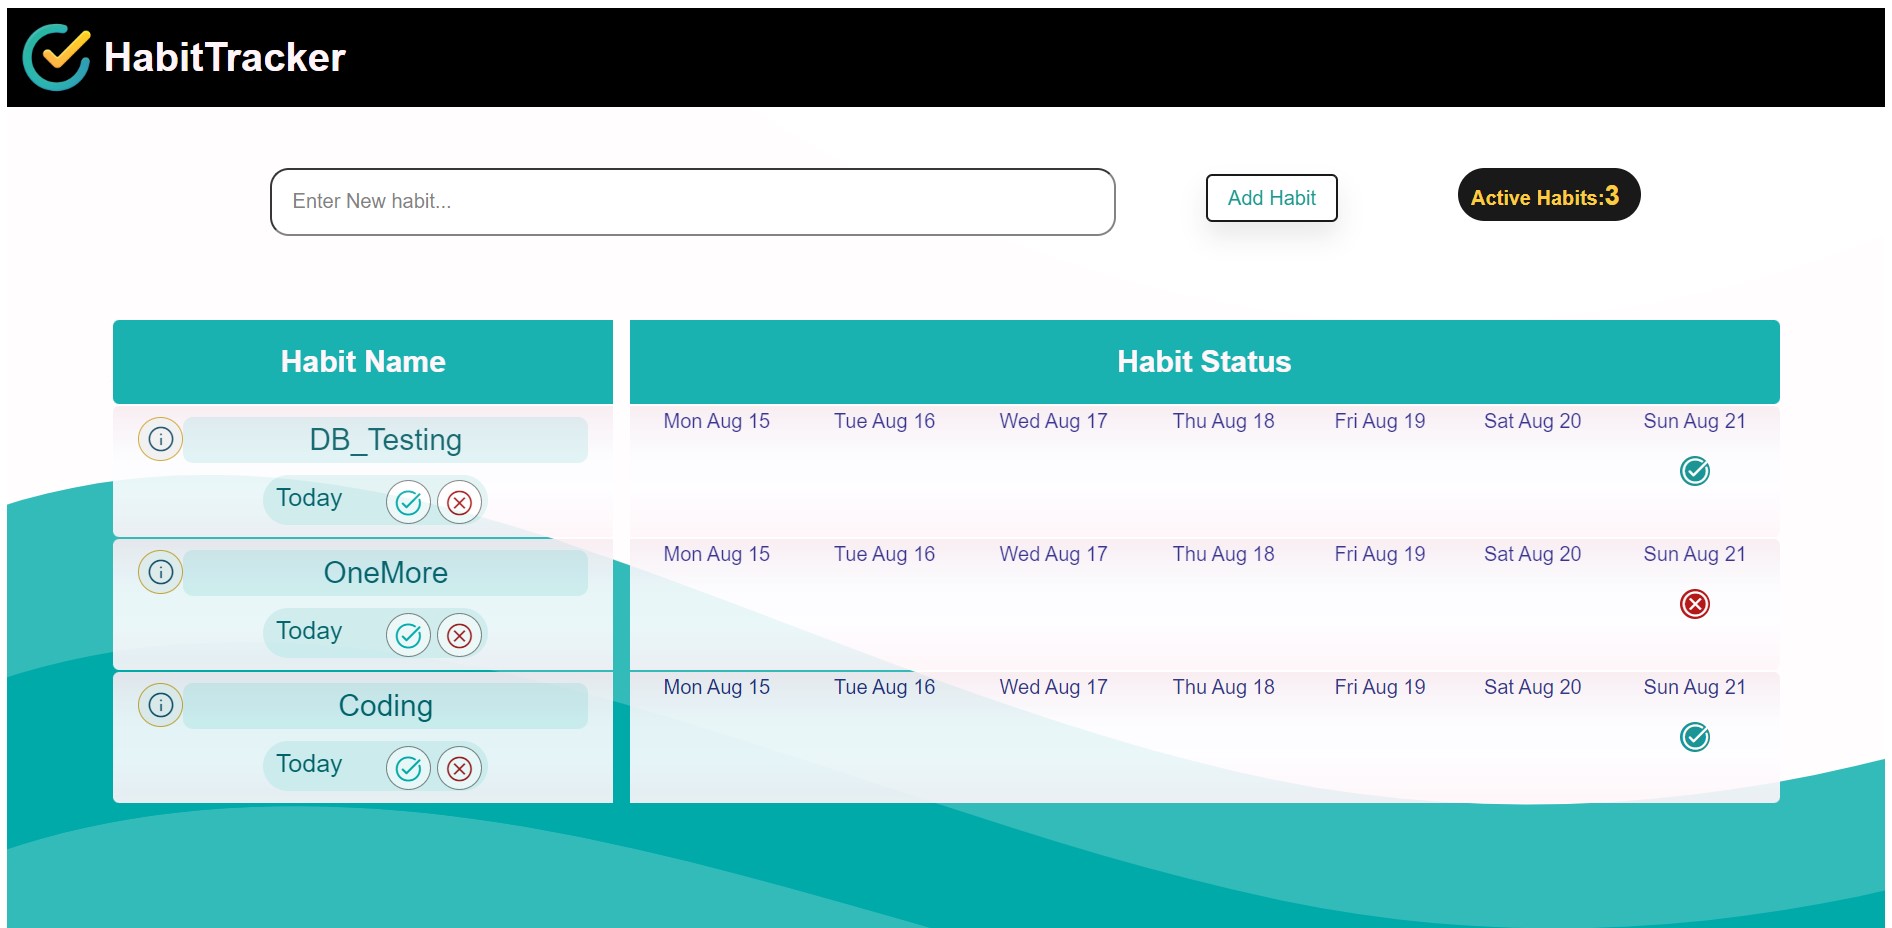Mark OneMore as done today
Viewport: 1892px width, 928px height.
click(x=408, y=635)
